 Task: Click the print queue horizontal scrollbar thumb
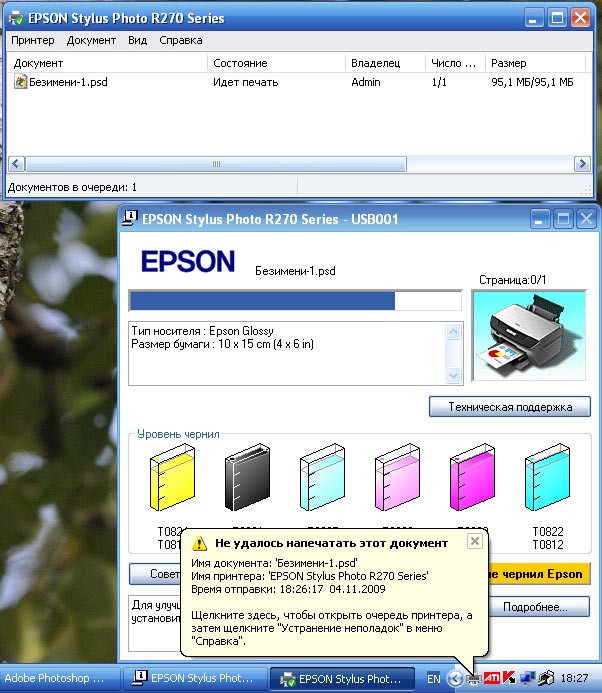click(x=216, y=164)
